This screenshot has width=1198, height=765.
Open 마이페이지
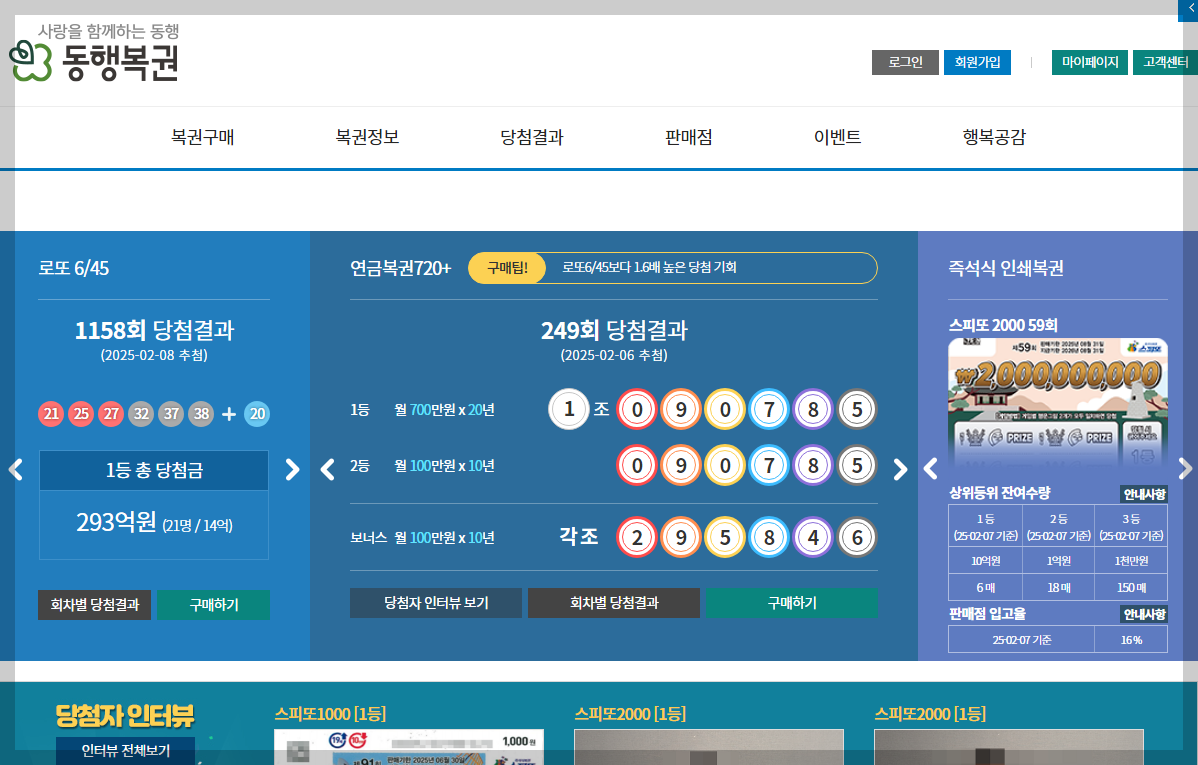click(1090, 62)
